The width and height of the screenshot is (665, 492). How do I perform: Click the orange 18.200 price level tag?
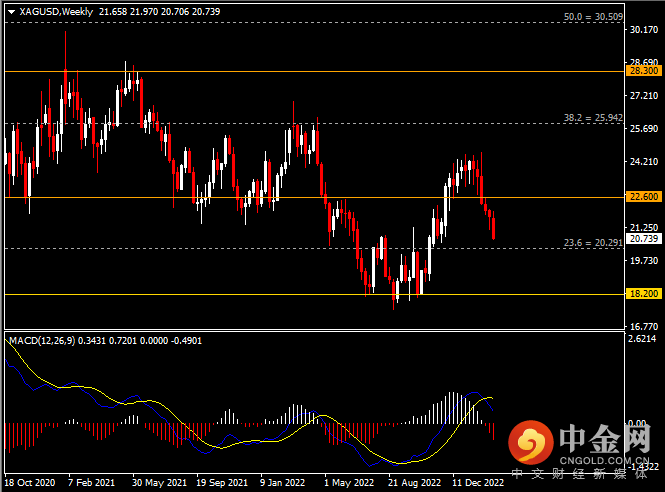[x=641, y=295]
